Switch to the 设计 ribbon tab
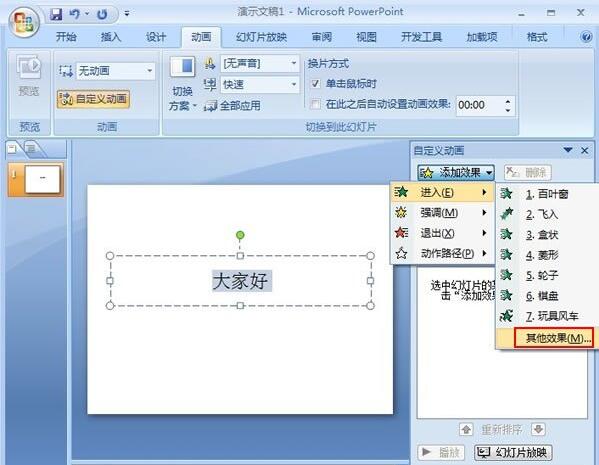 click(156, 37)
